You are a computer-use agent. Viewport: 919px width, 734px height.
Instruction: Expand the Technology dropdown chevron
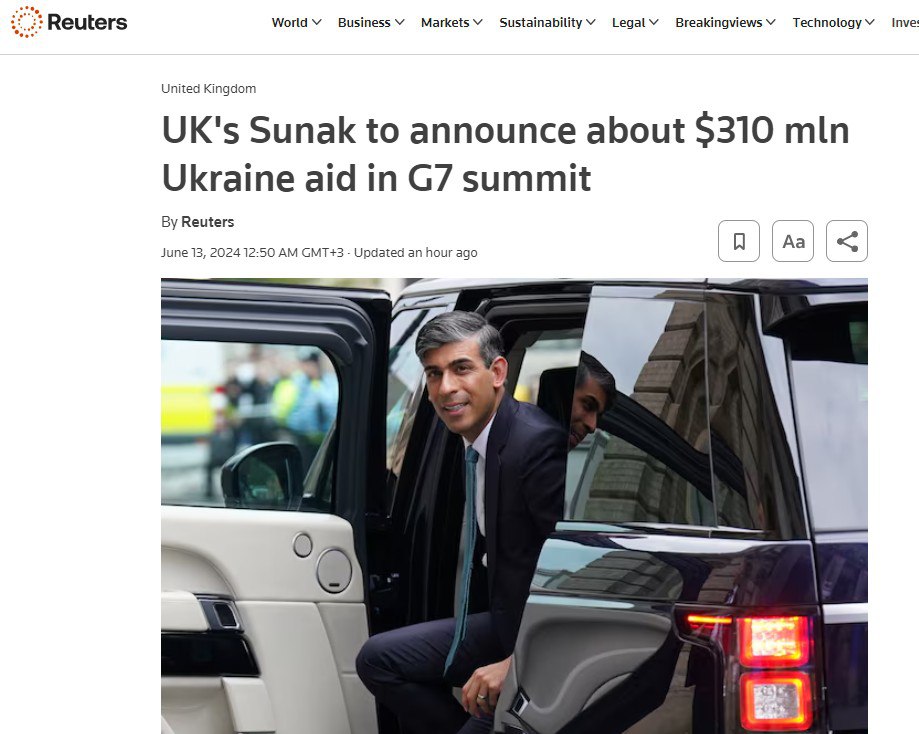[x=870, y=22]
